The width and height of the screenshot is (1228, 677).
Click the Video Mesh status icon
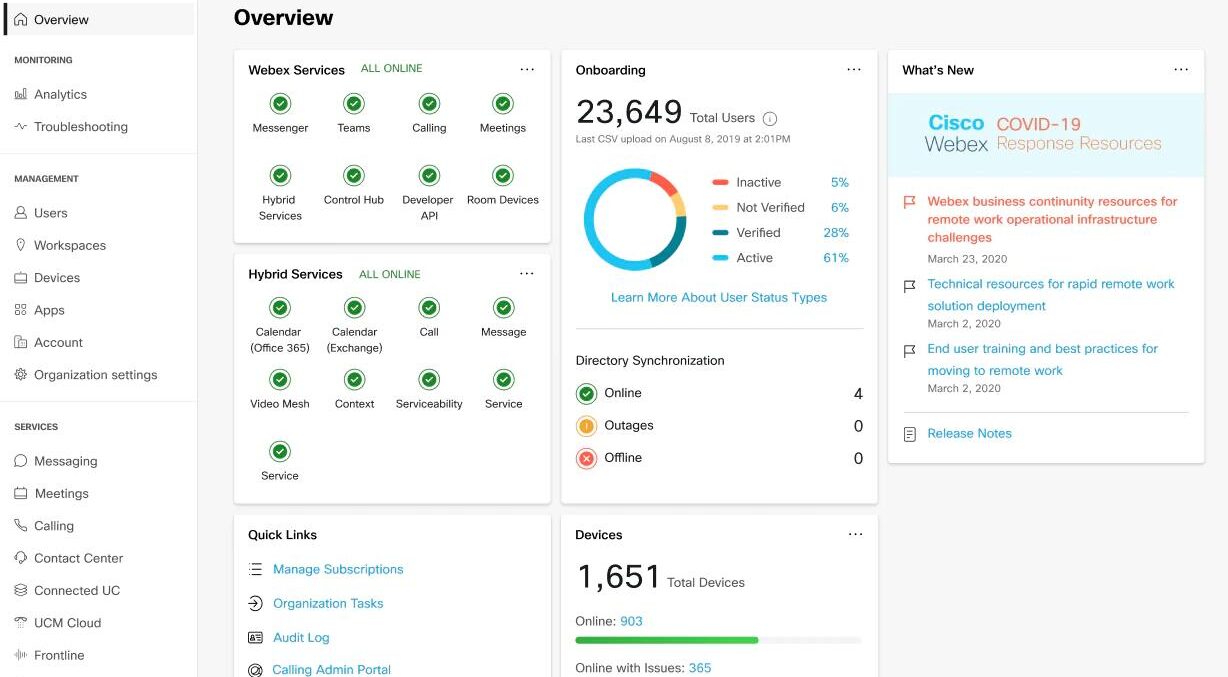[280, 380]
